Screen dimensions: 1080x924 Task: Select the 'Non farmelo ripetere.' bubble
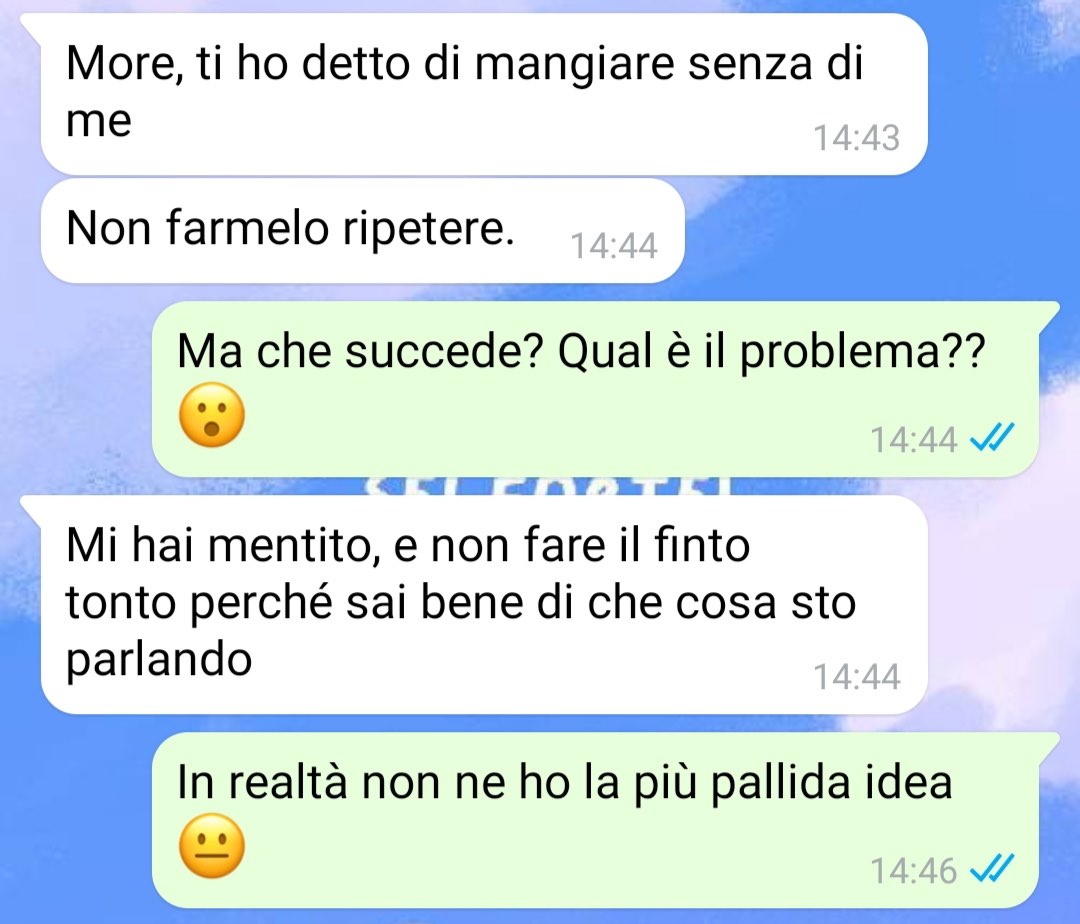[362, 231]
